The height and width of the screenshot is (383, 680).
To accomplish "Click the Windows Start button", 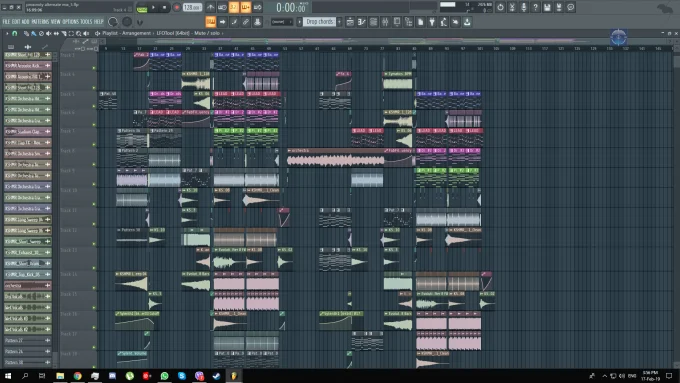I will click(x=8, y=376).
